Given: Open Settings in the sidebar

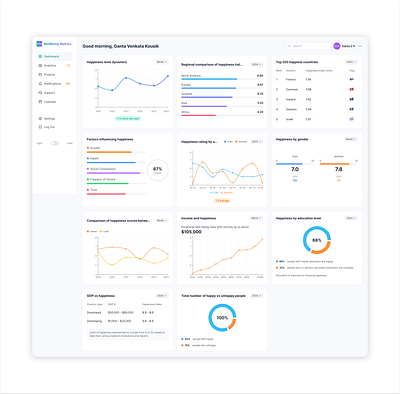Looking at the screenshot, I should (x=54, y=119).
